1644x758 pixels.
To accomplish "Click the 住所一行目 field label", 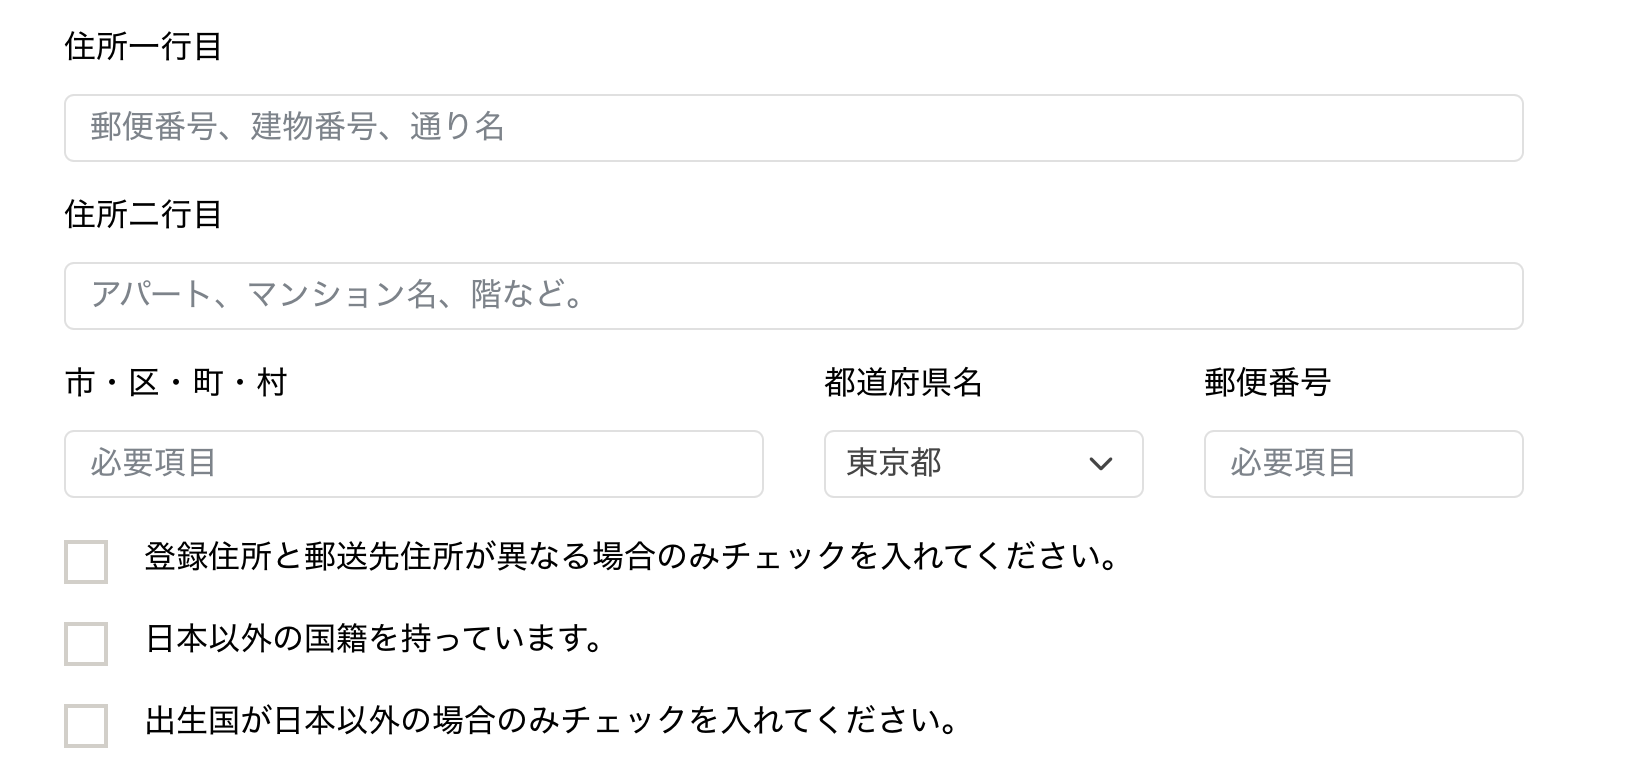I will click(143, 46).
